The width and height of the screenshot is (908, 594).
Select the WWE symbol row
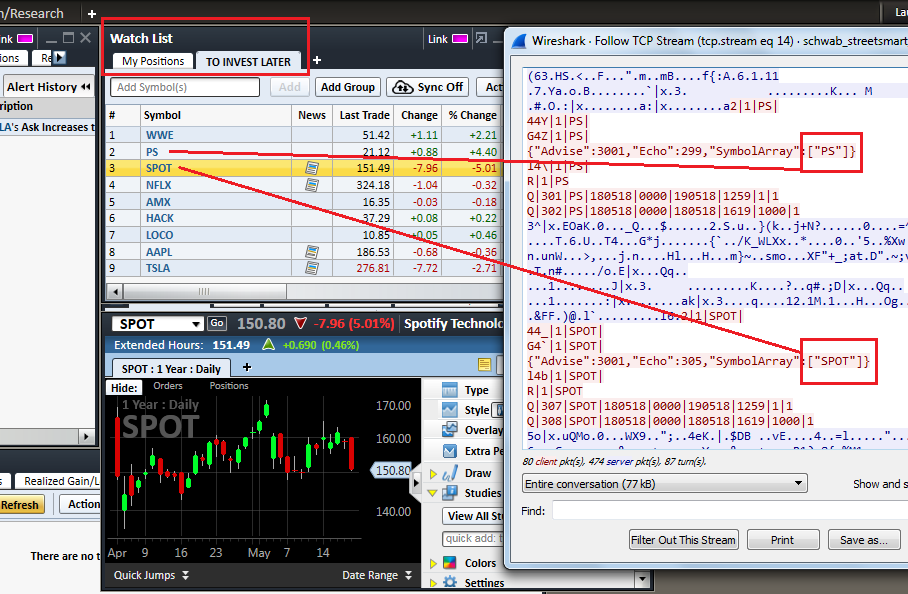pyautogui.click(x=303, y=135)
